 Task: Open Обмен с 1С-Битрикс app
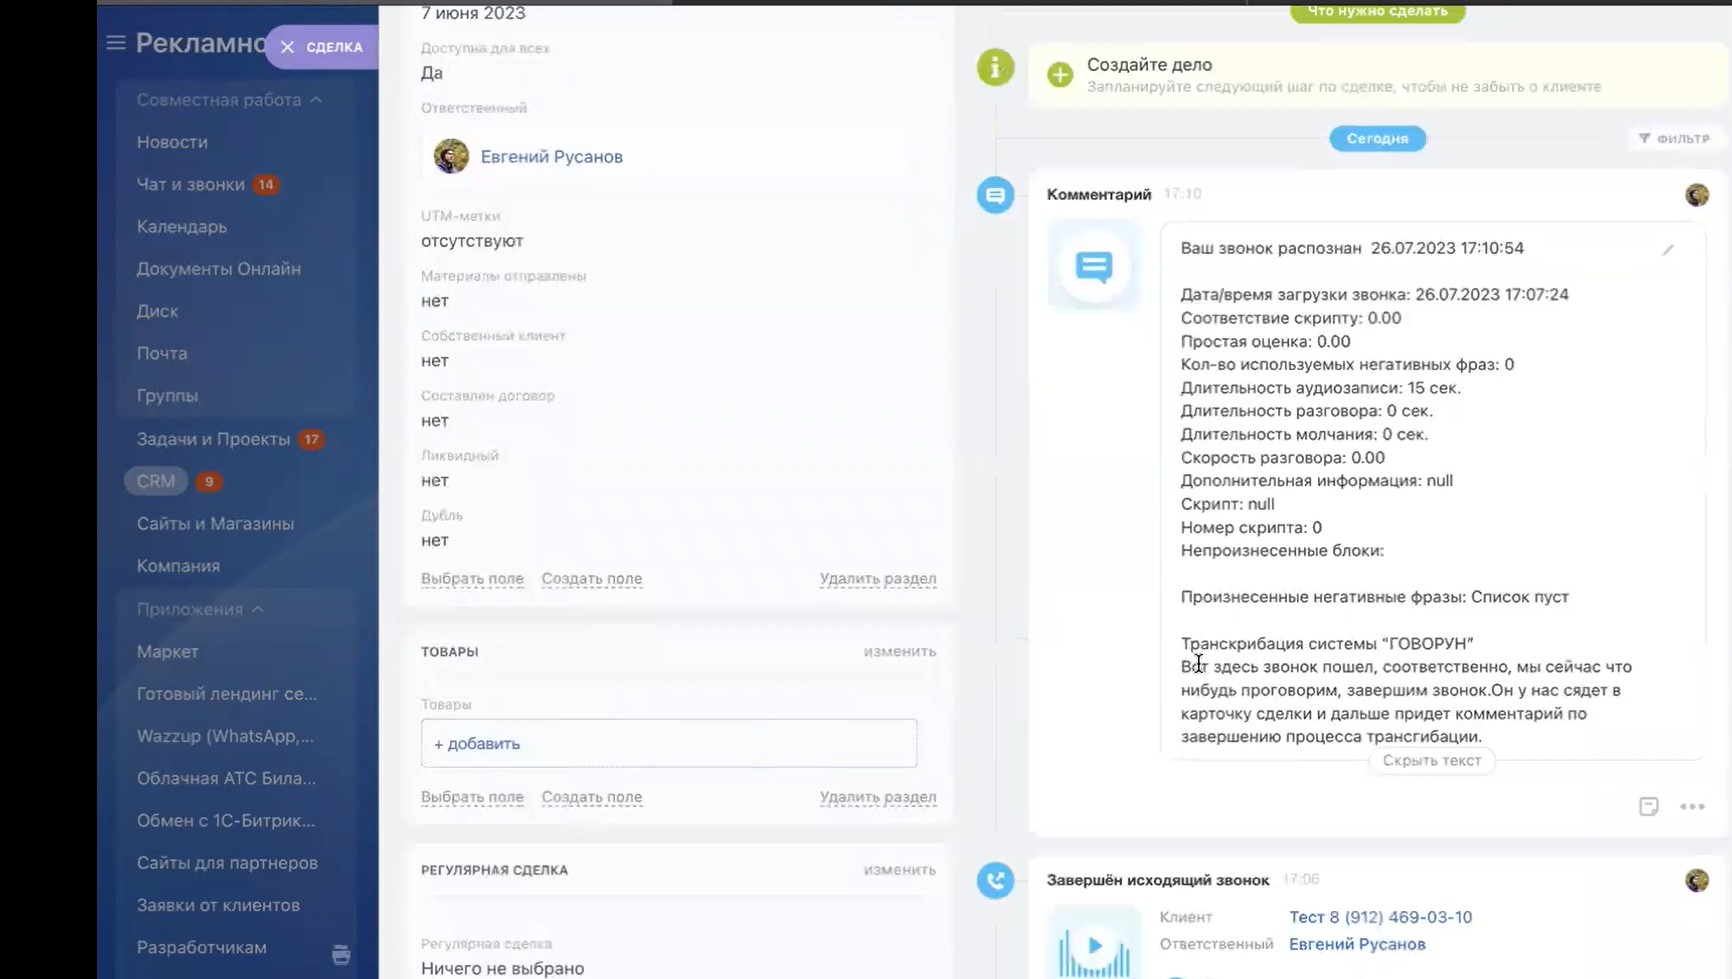pyautogui.click(x=226, y=820)
